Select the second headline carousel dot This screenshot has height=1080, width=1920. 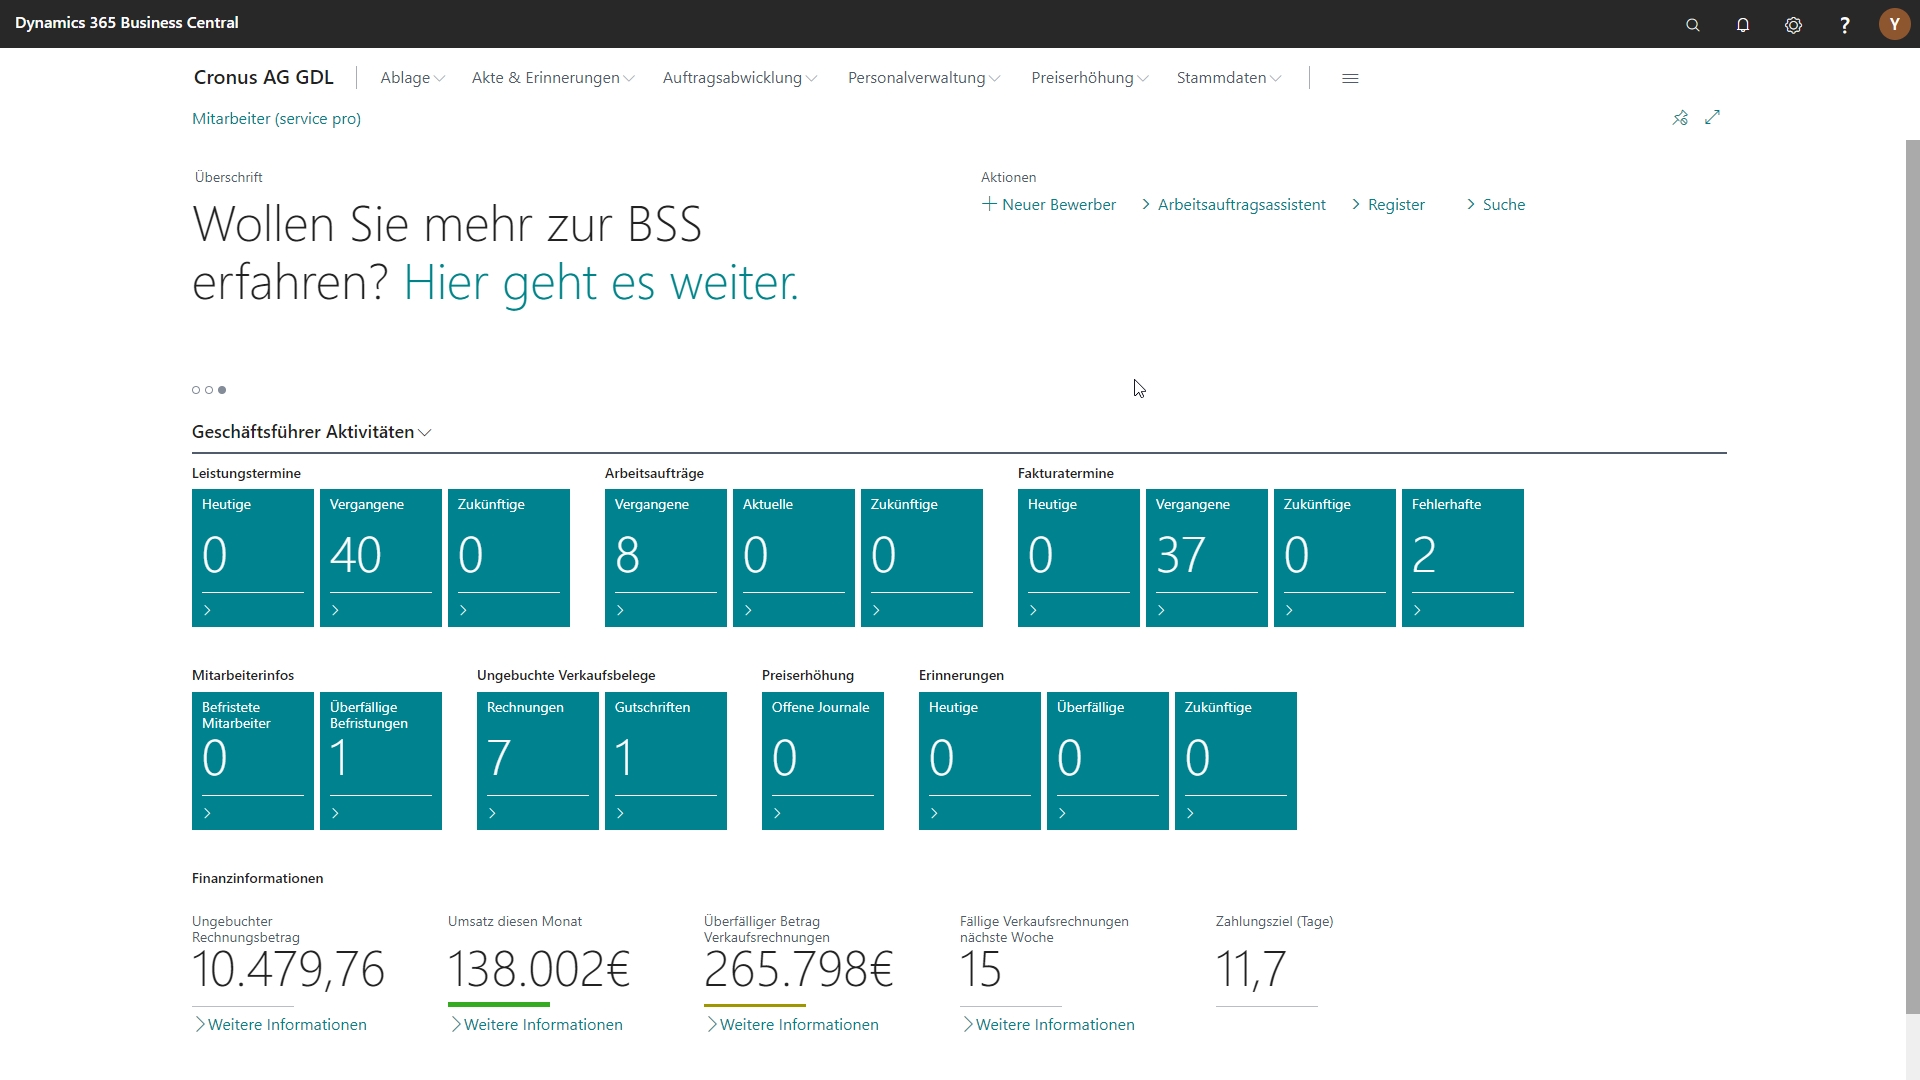209,390
